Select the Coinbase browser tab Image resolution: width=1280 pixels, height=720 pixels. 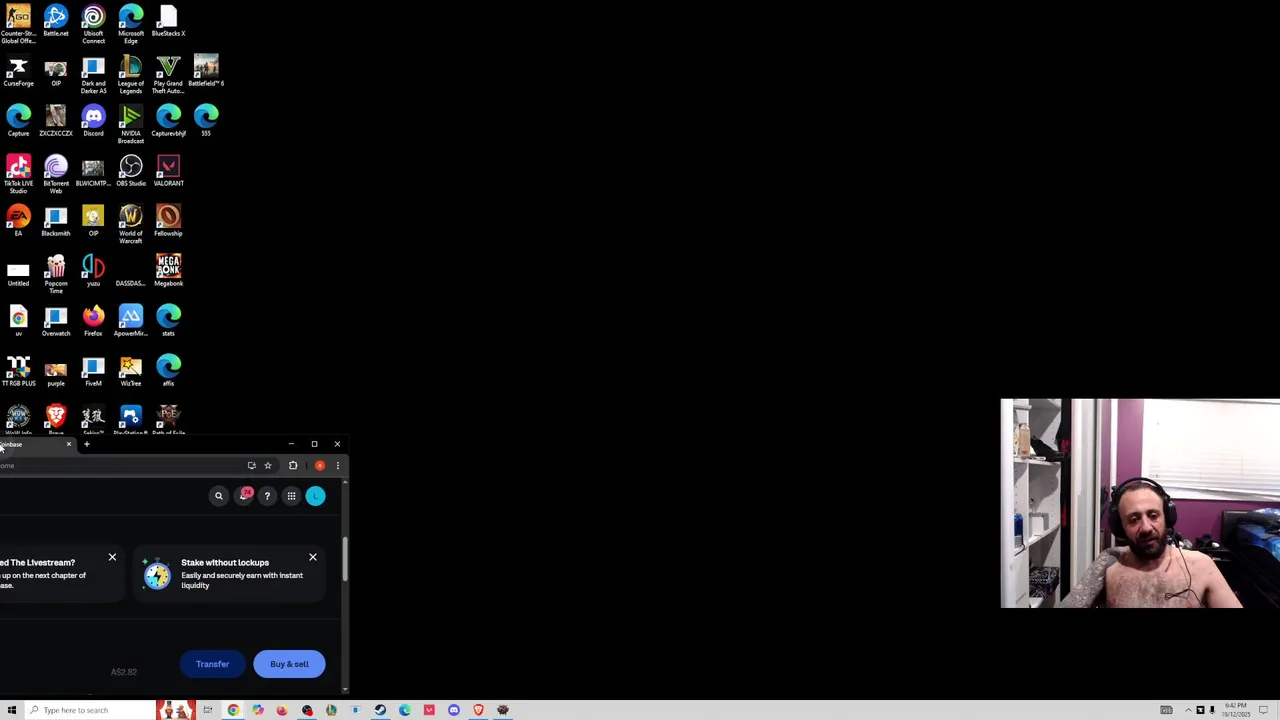(x=35, y=444)
